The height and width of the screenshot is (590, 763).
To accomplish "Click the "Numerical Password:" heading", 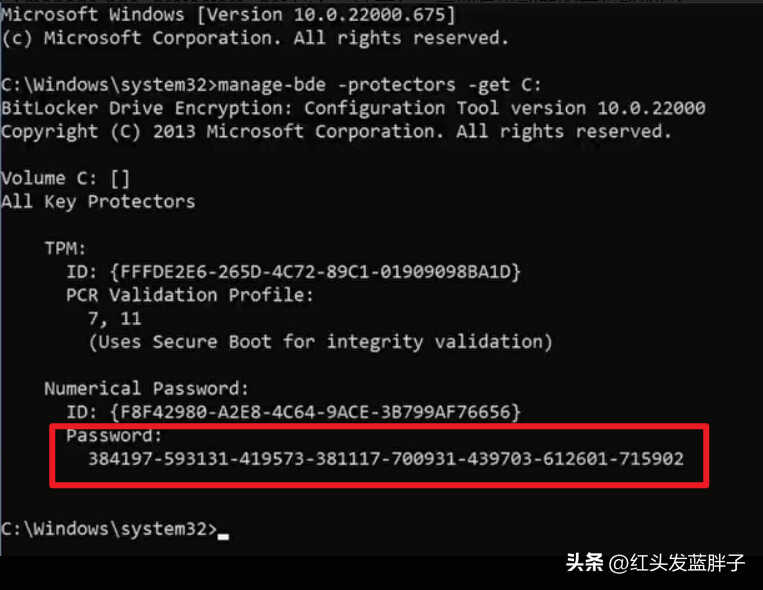I will (146, 388).
